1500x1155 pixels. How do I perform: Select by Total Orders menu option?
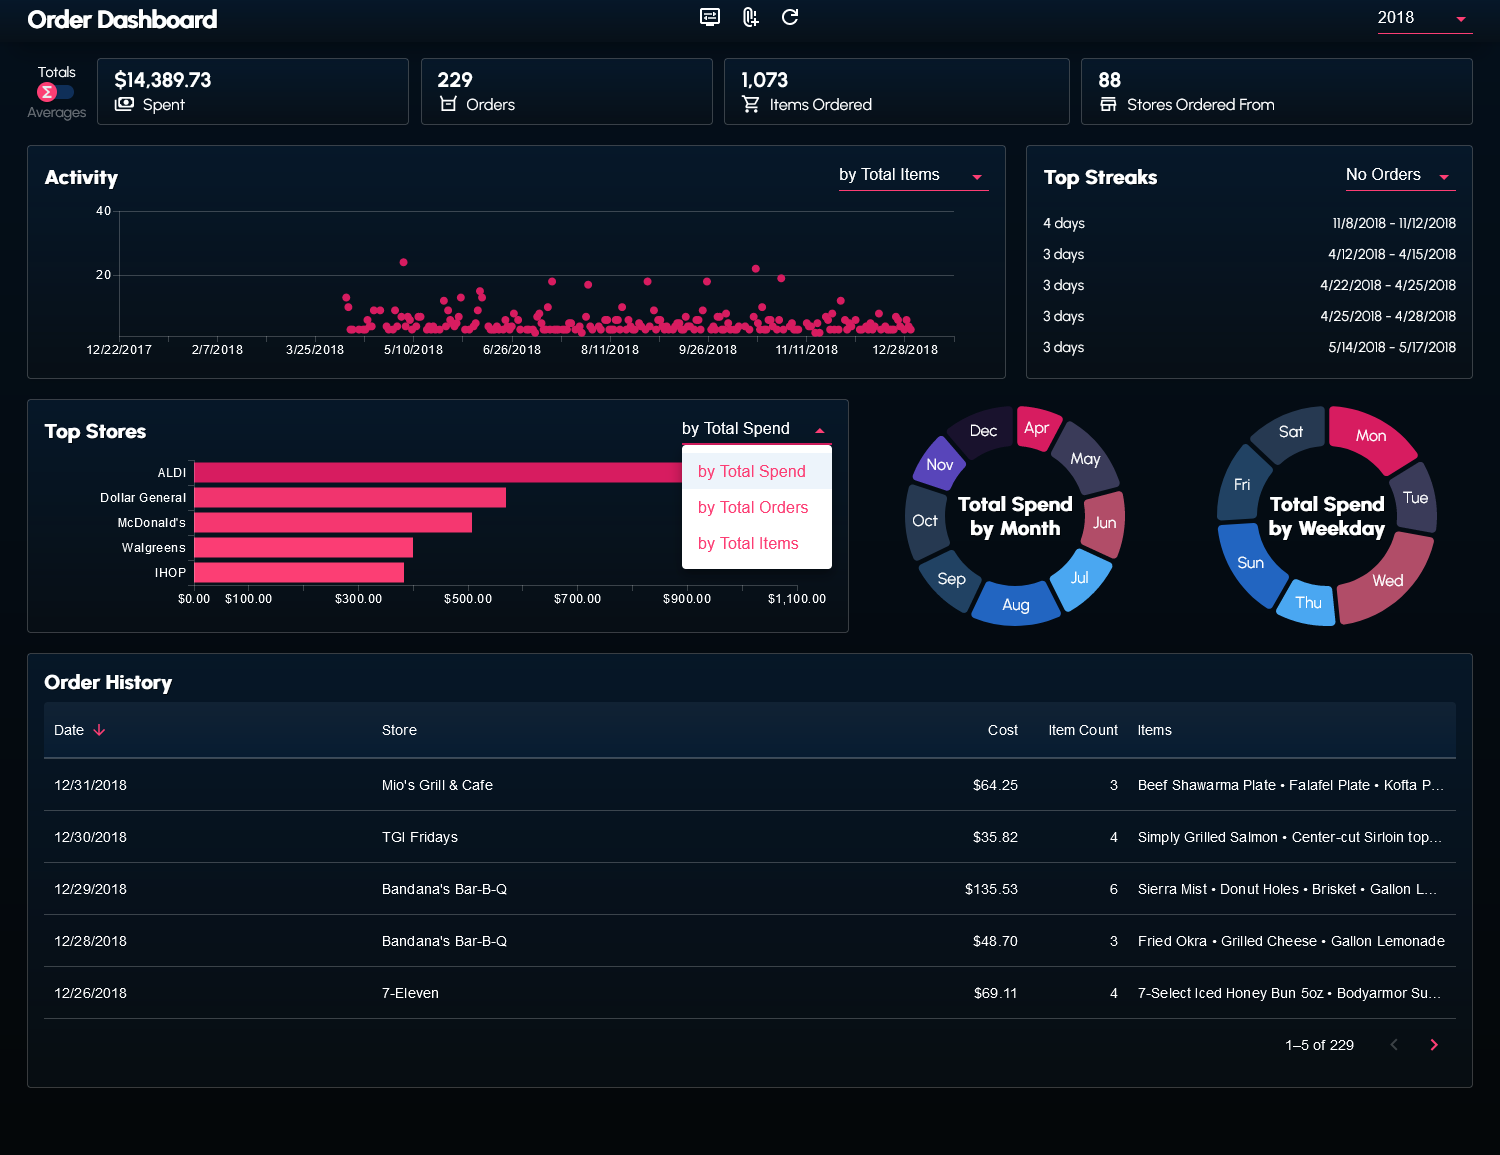(x=753, y=508)
